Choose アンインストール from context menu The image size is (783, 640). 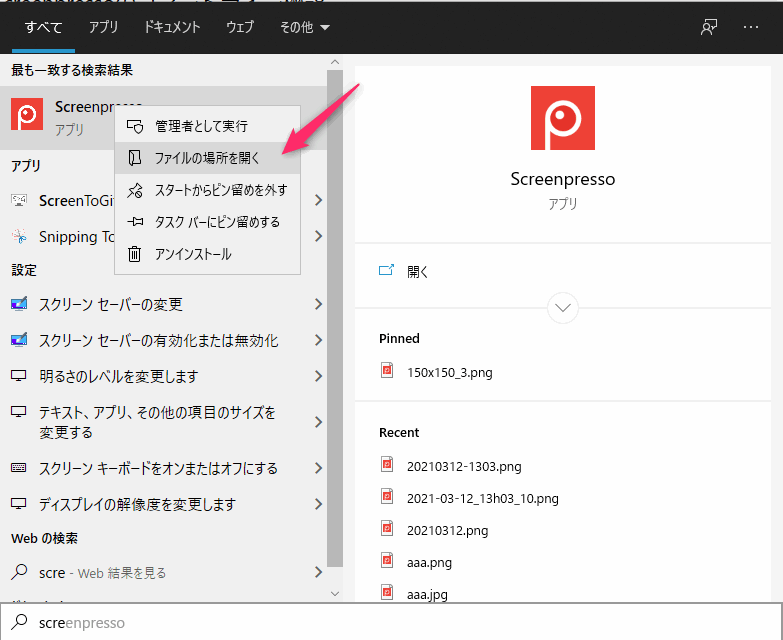pyautogui.click(x=207, y=254)
